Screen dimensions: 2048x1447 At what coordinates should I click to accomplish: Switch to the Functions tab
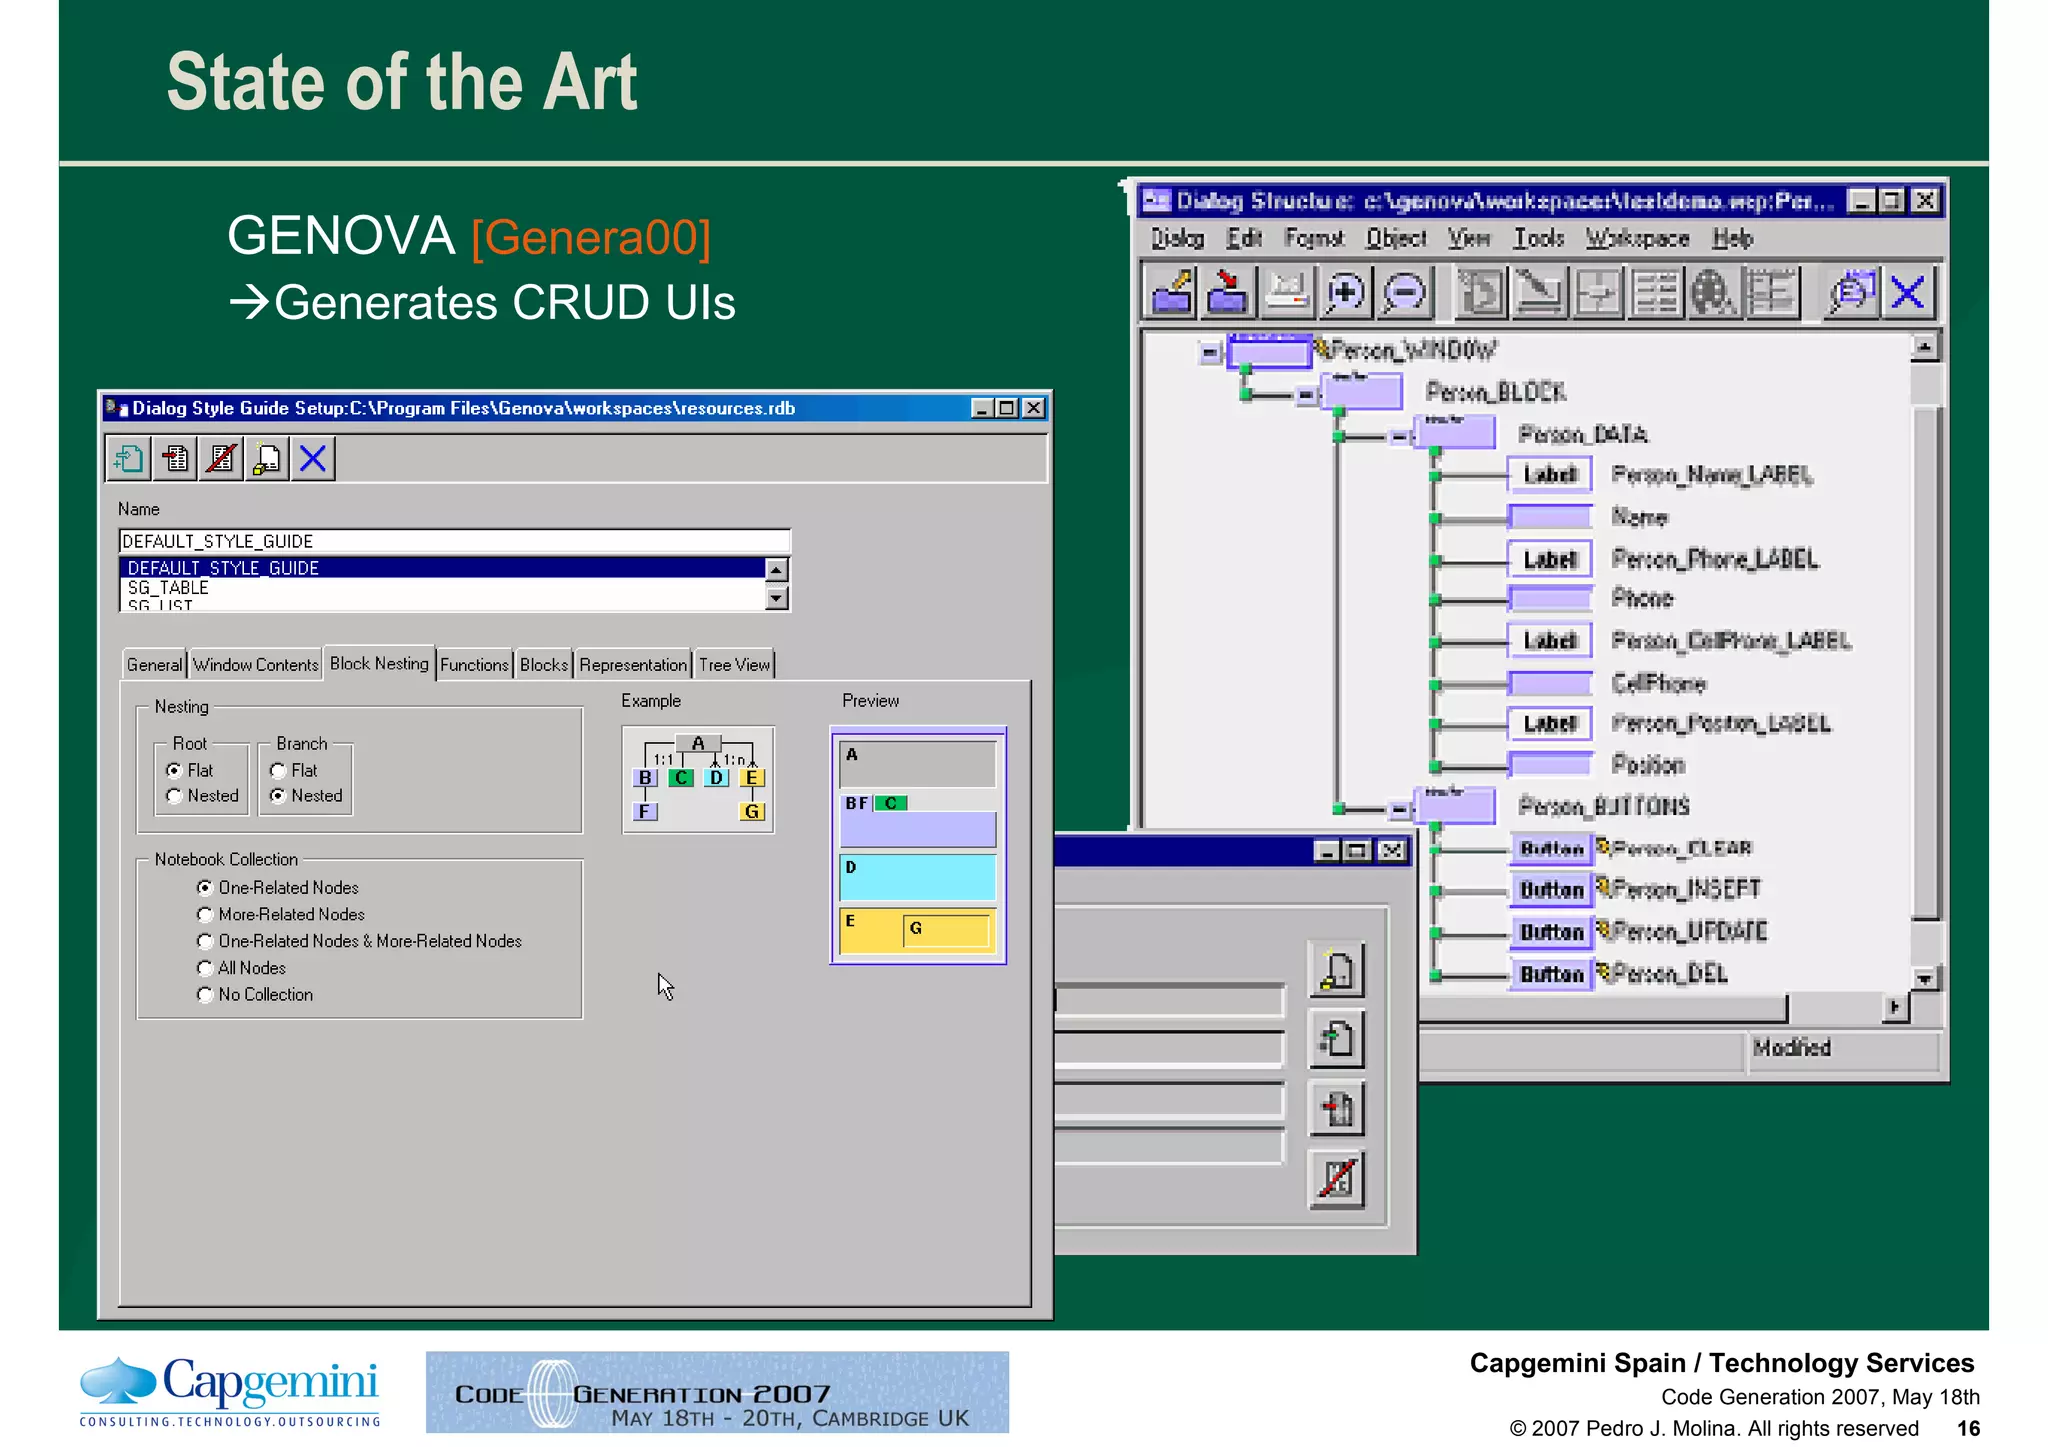click(x=474, y=665)
